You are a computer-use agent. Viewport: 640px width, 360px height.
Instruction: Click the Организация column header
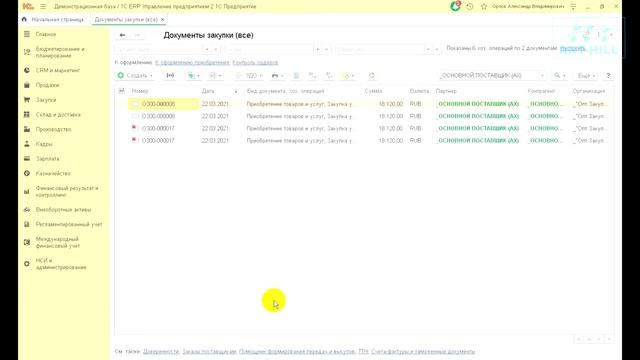point(589,91)
